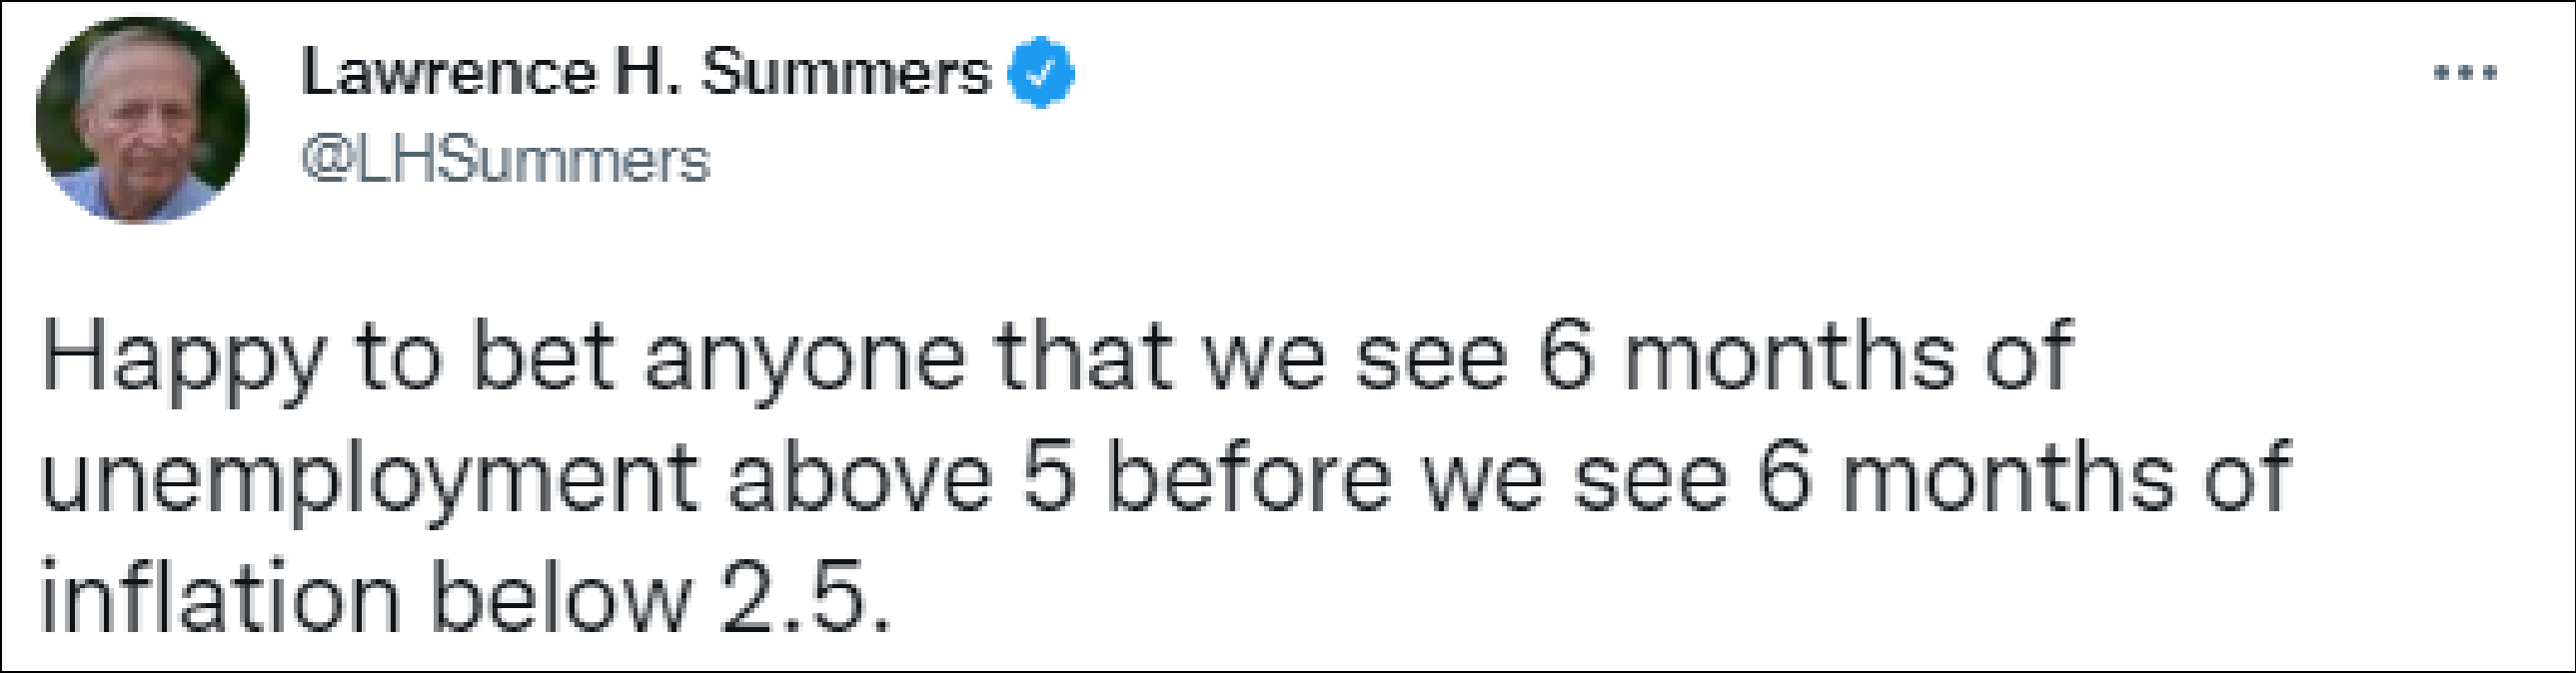Click the display name Lawrence H. Summers
This screenshot has height=673, width=2576.
point(645,73)
